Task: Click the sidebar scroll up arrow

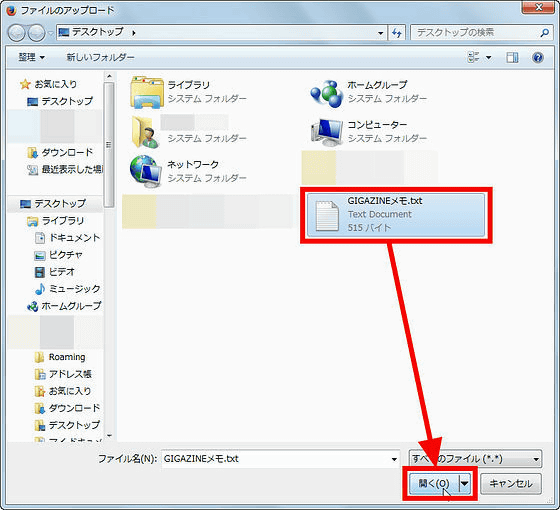Action: click(x=109, y=76)
